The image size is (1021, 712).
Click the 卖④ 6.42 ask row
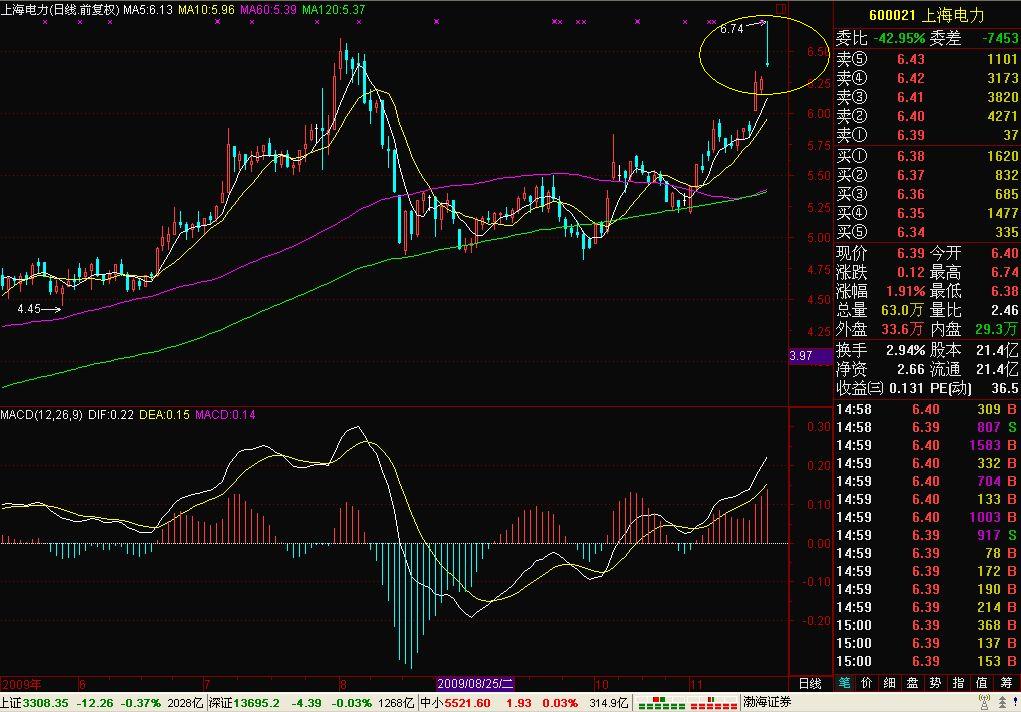click(x=927, y=78)
